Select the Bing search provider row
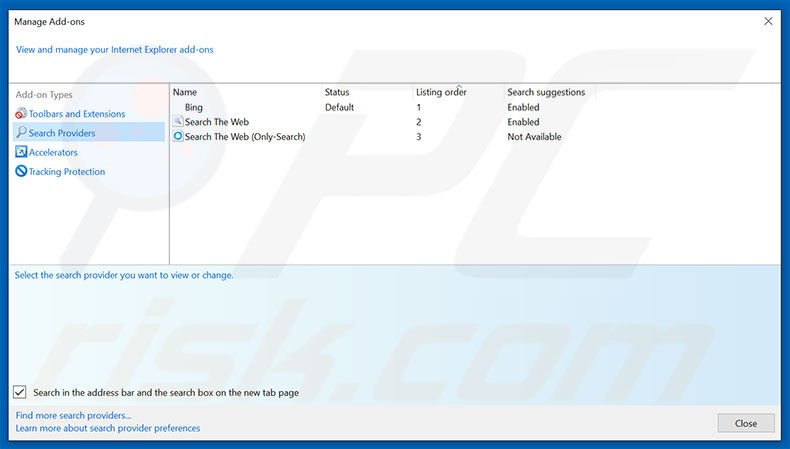The height and width of the screenshot is (449, 790). [194, 107]
